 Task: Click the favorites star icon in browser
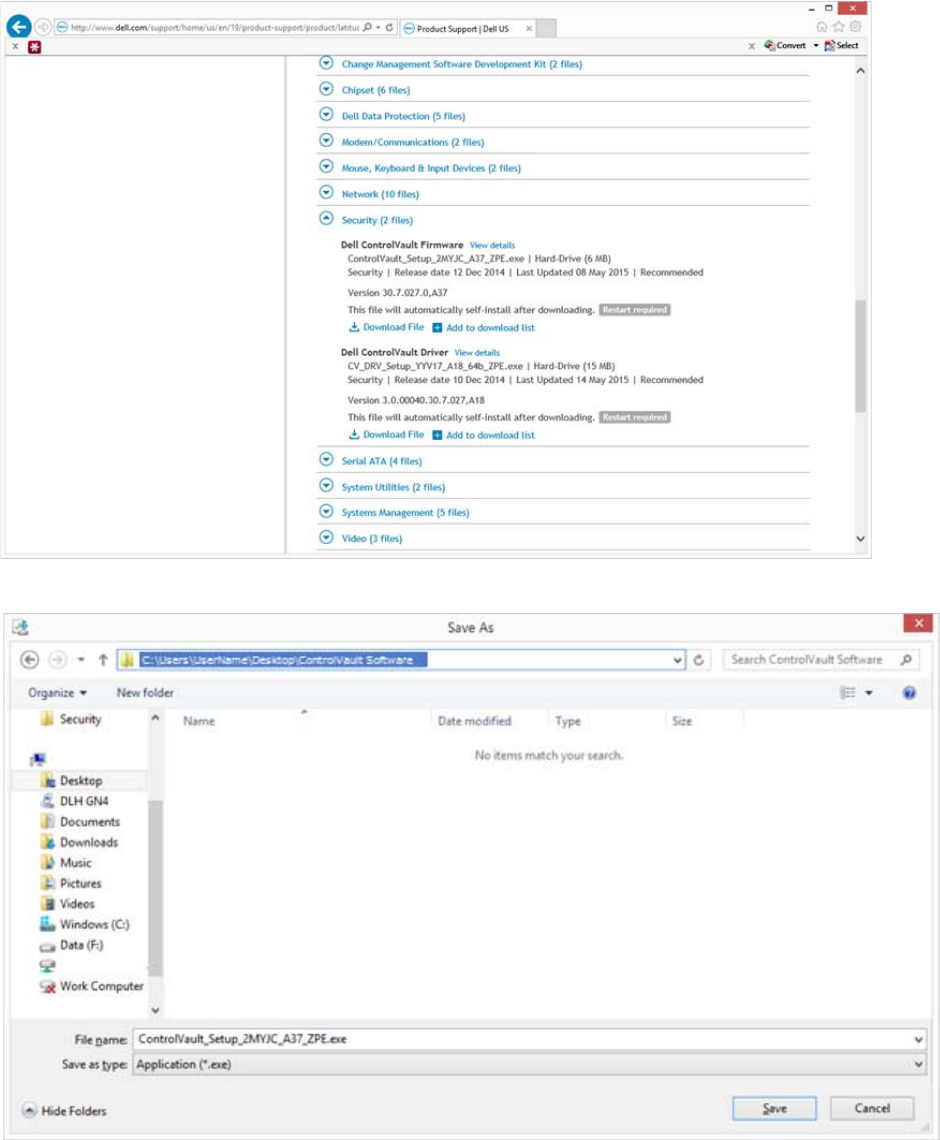tap(838, 27)
